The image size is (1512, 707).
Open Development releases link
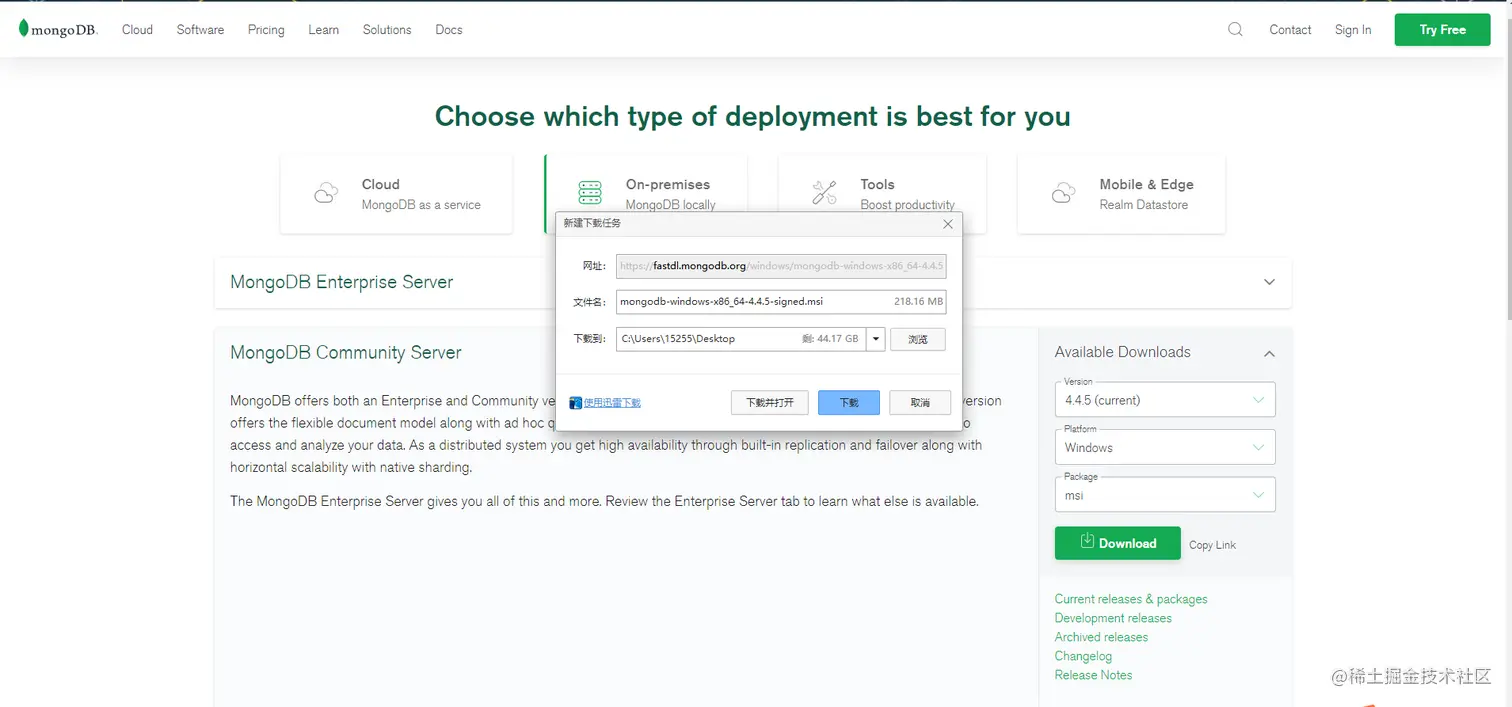point(1113,618)
